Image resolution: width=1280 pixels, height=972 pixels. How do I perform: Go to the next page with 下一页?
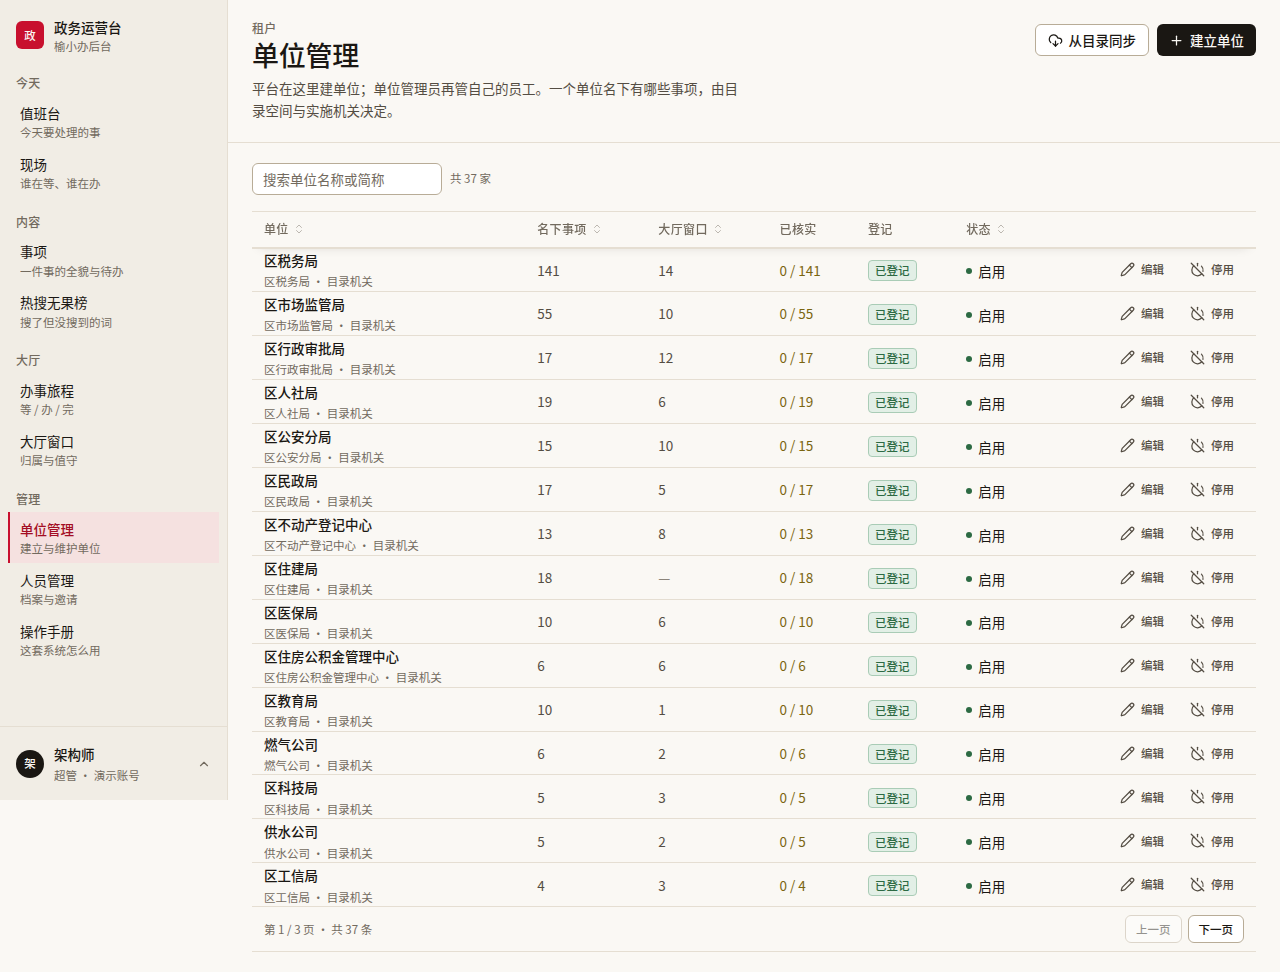pyautogui.click(x=1216, y=929)
